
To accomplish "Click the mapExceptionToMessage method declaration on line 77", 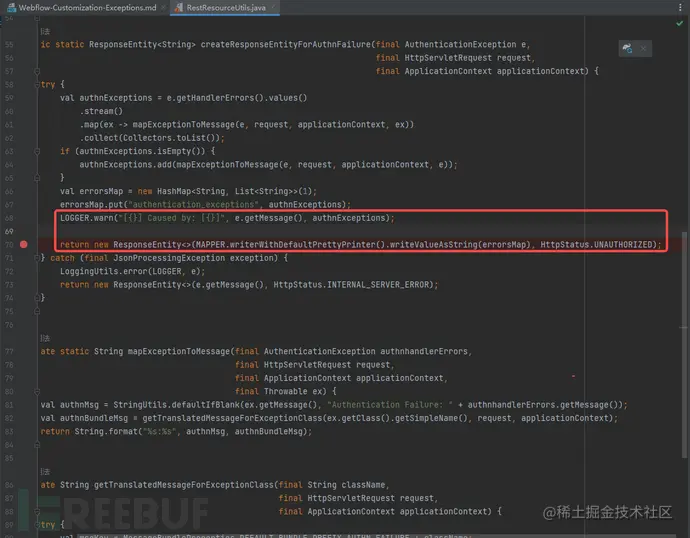I will point(179,351).
